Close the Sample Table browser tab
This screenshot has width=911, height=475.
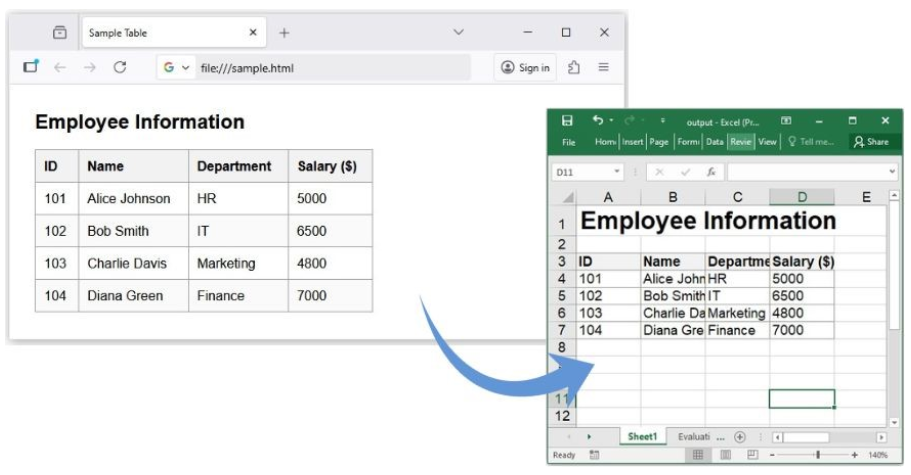click(x=253, y=33)
